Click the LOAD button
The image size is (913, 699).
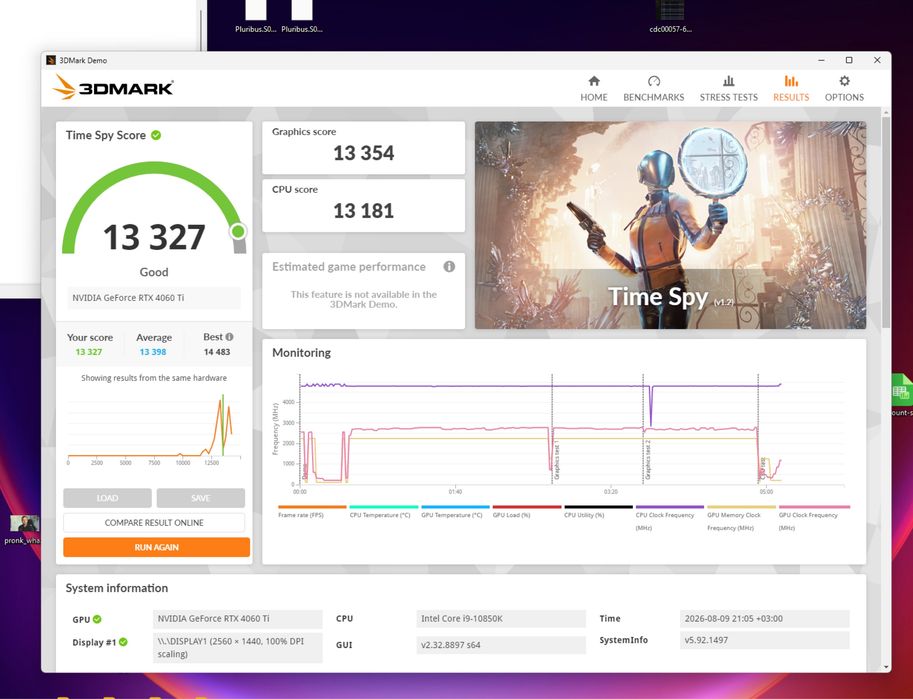point(107,498)
